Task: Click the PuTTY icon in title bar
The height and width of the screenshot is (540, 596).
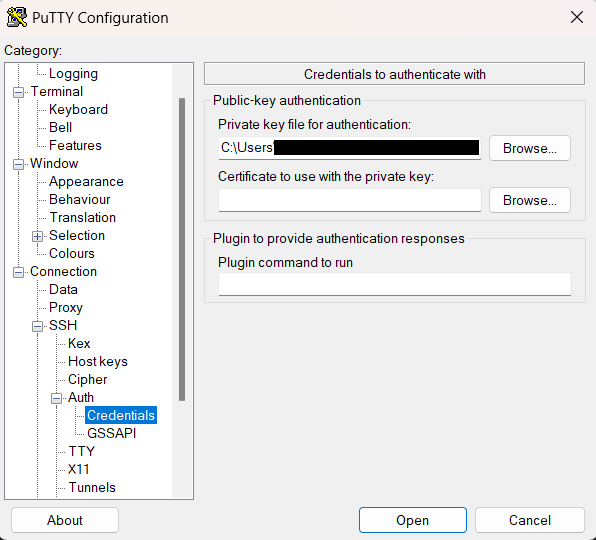Action: (x=17, y=17)
